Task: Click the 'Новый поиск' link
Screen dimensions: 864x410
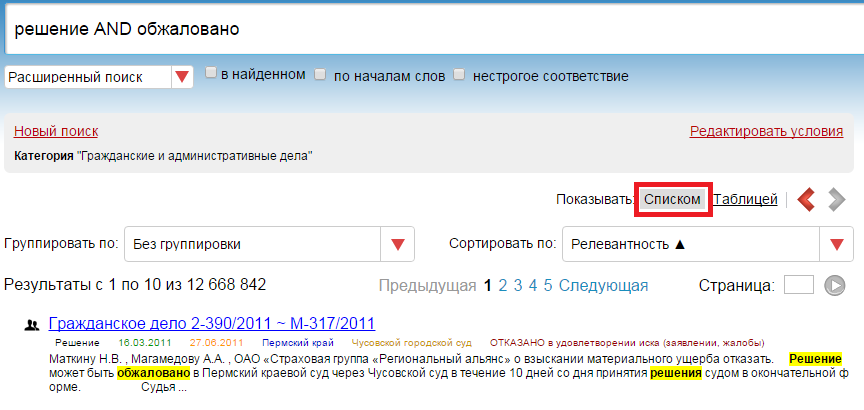Action: [x=56, y=131]
